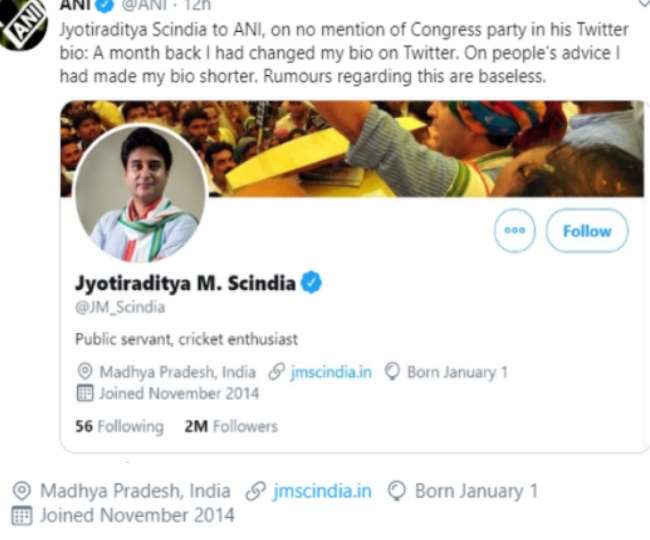
Task: Open the tweet options chevron at top right
Action: pos(641,6)
